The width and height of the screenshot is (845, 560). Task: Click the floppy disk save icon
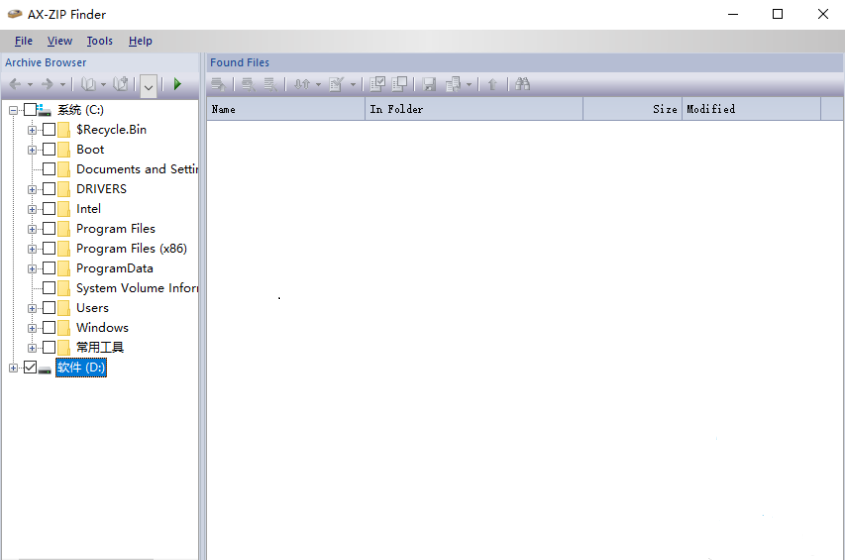click(x=429, y=85)
